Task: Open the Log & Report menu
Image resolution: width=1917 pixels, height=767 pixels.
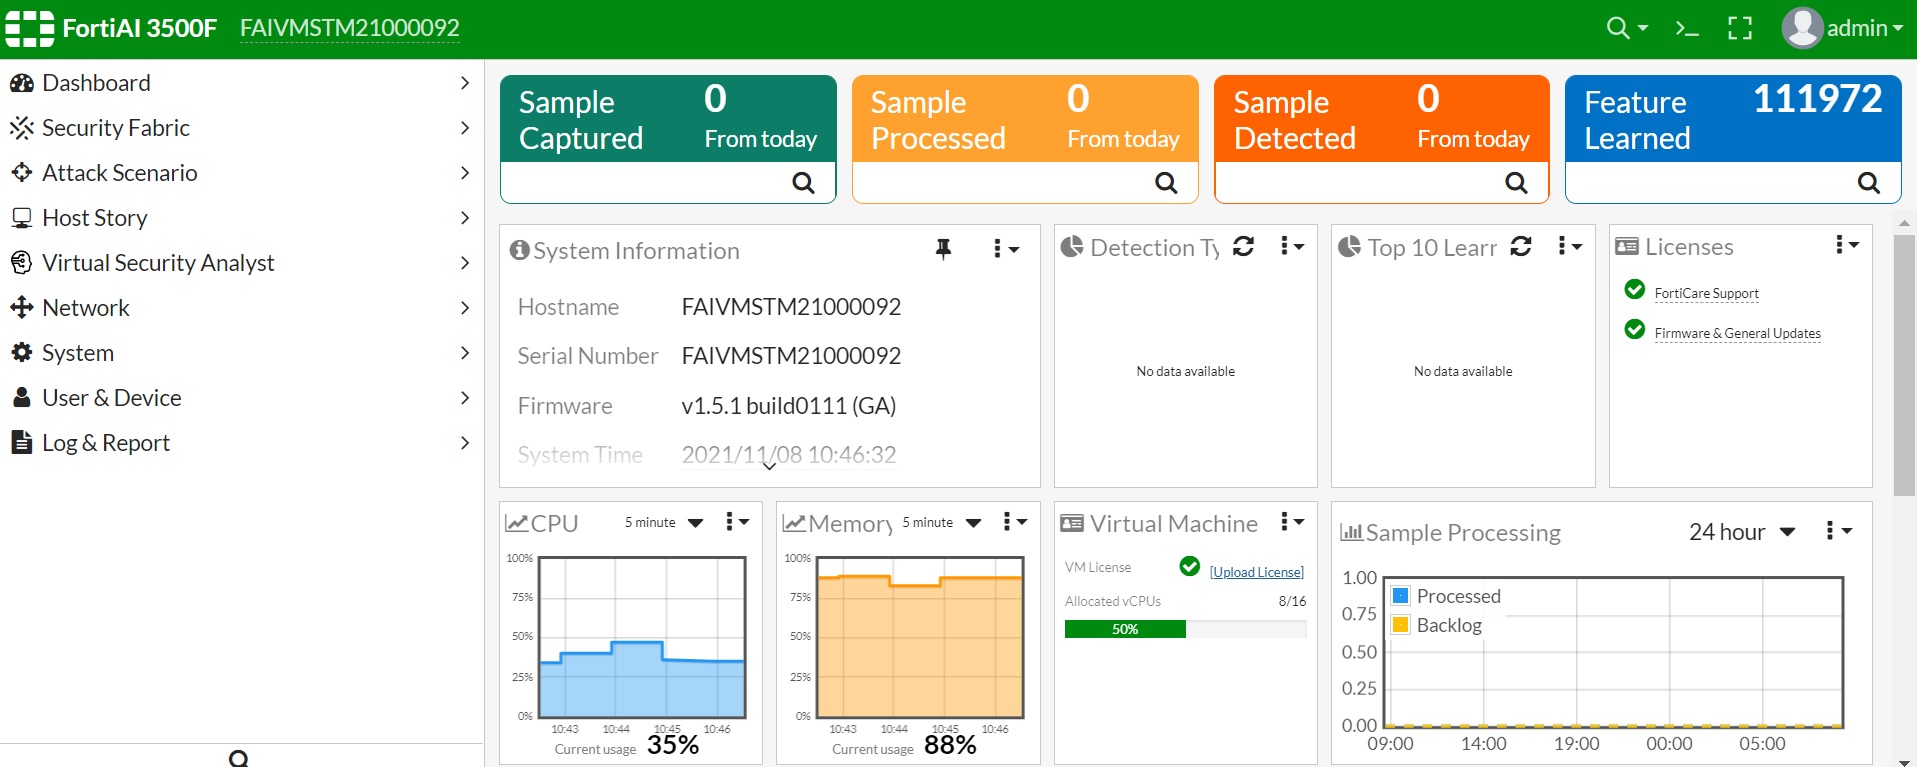Action: 240,443
